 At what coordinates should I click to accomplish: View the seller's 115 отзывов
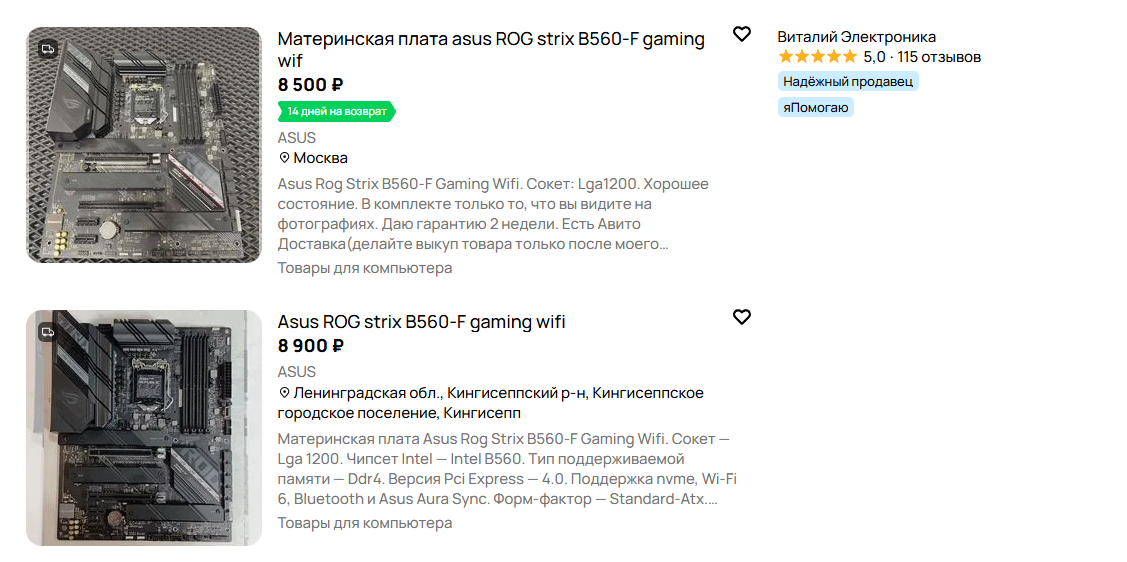tap(939, 57)
